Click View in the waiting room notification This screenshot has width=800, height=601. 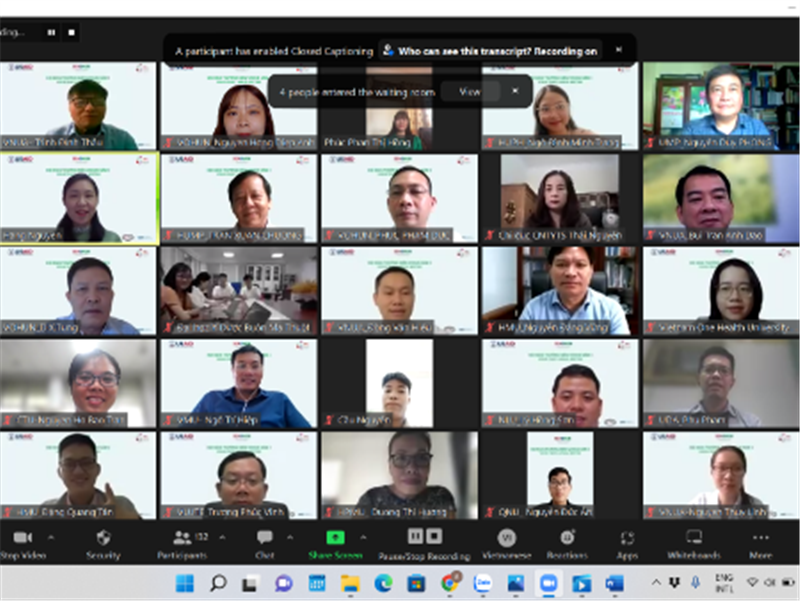469,91
